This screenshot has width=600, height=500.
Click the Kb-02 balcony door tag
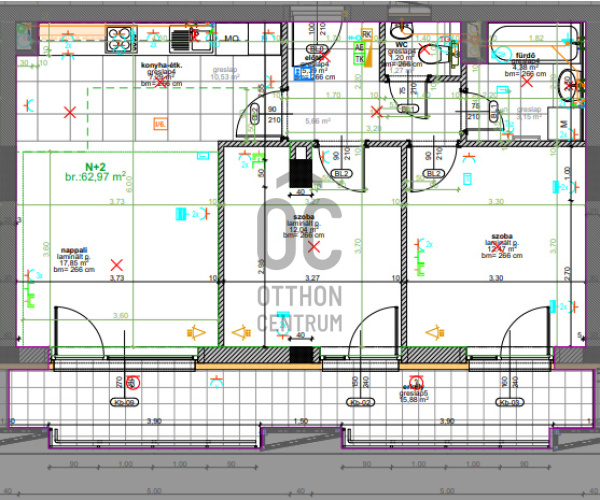point(361,402)
